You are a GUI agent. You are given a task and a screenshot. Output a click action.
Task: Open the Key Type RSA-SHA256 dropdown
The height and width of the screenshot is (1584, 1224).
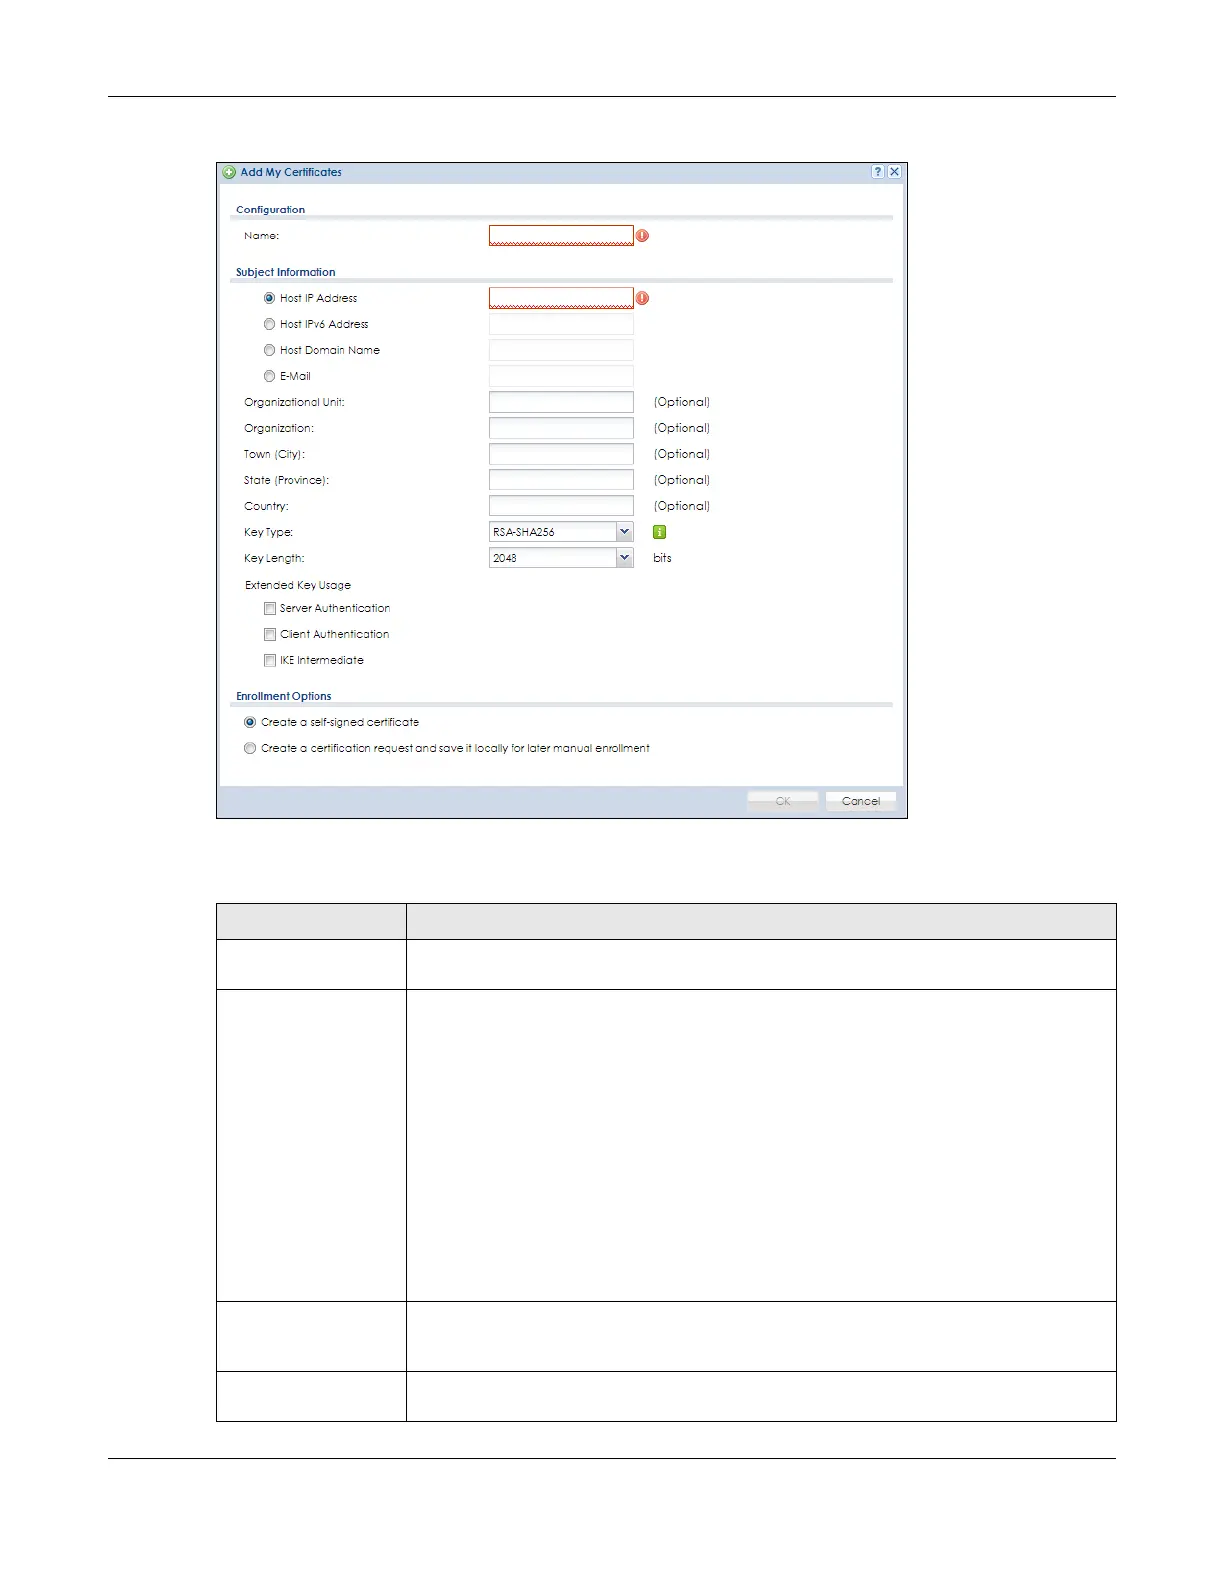(x=561, y=532)
